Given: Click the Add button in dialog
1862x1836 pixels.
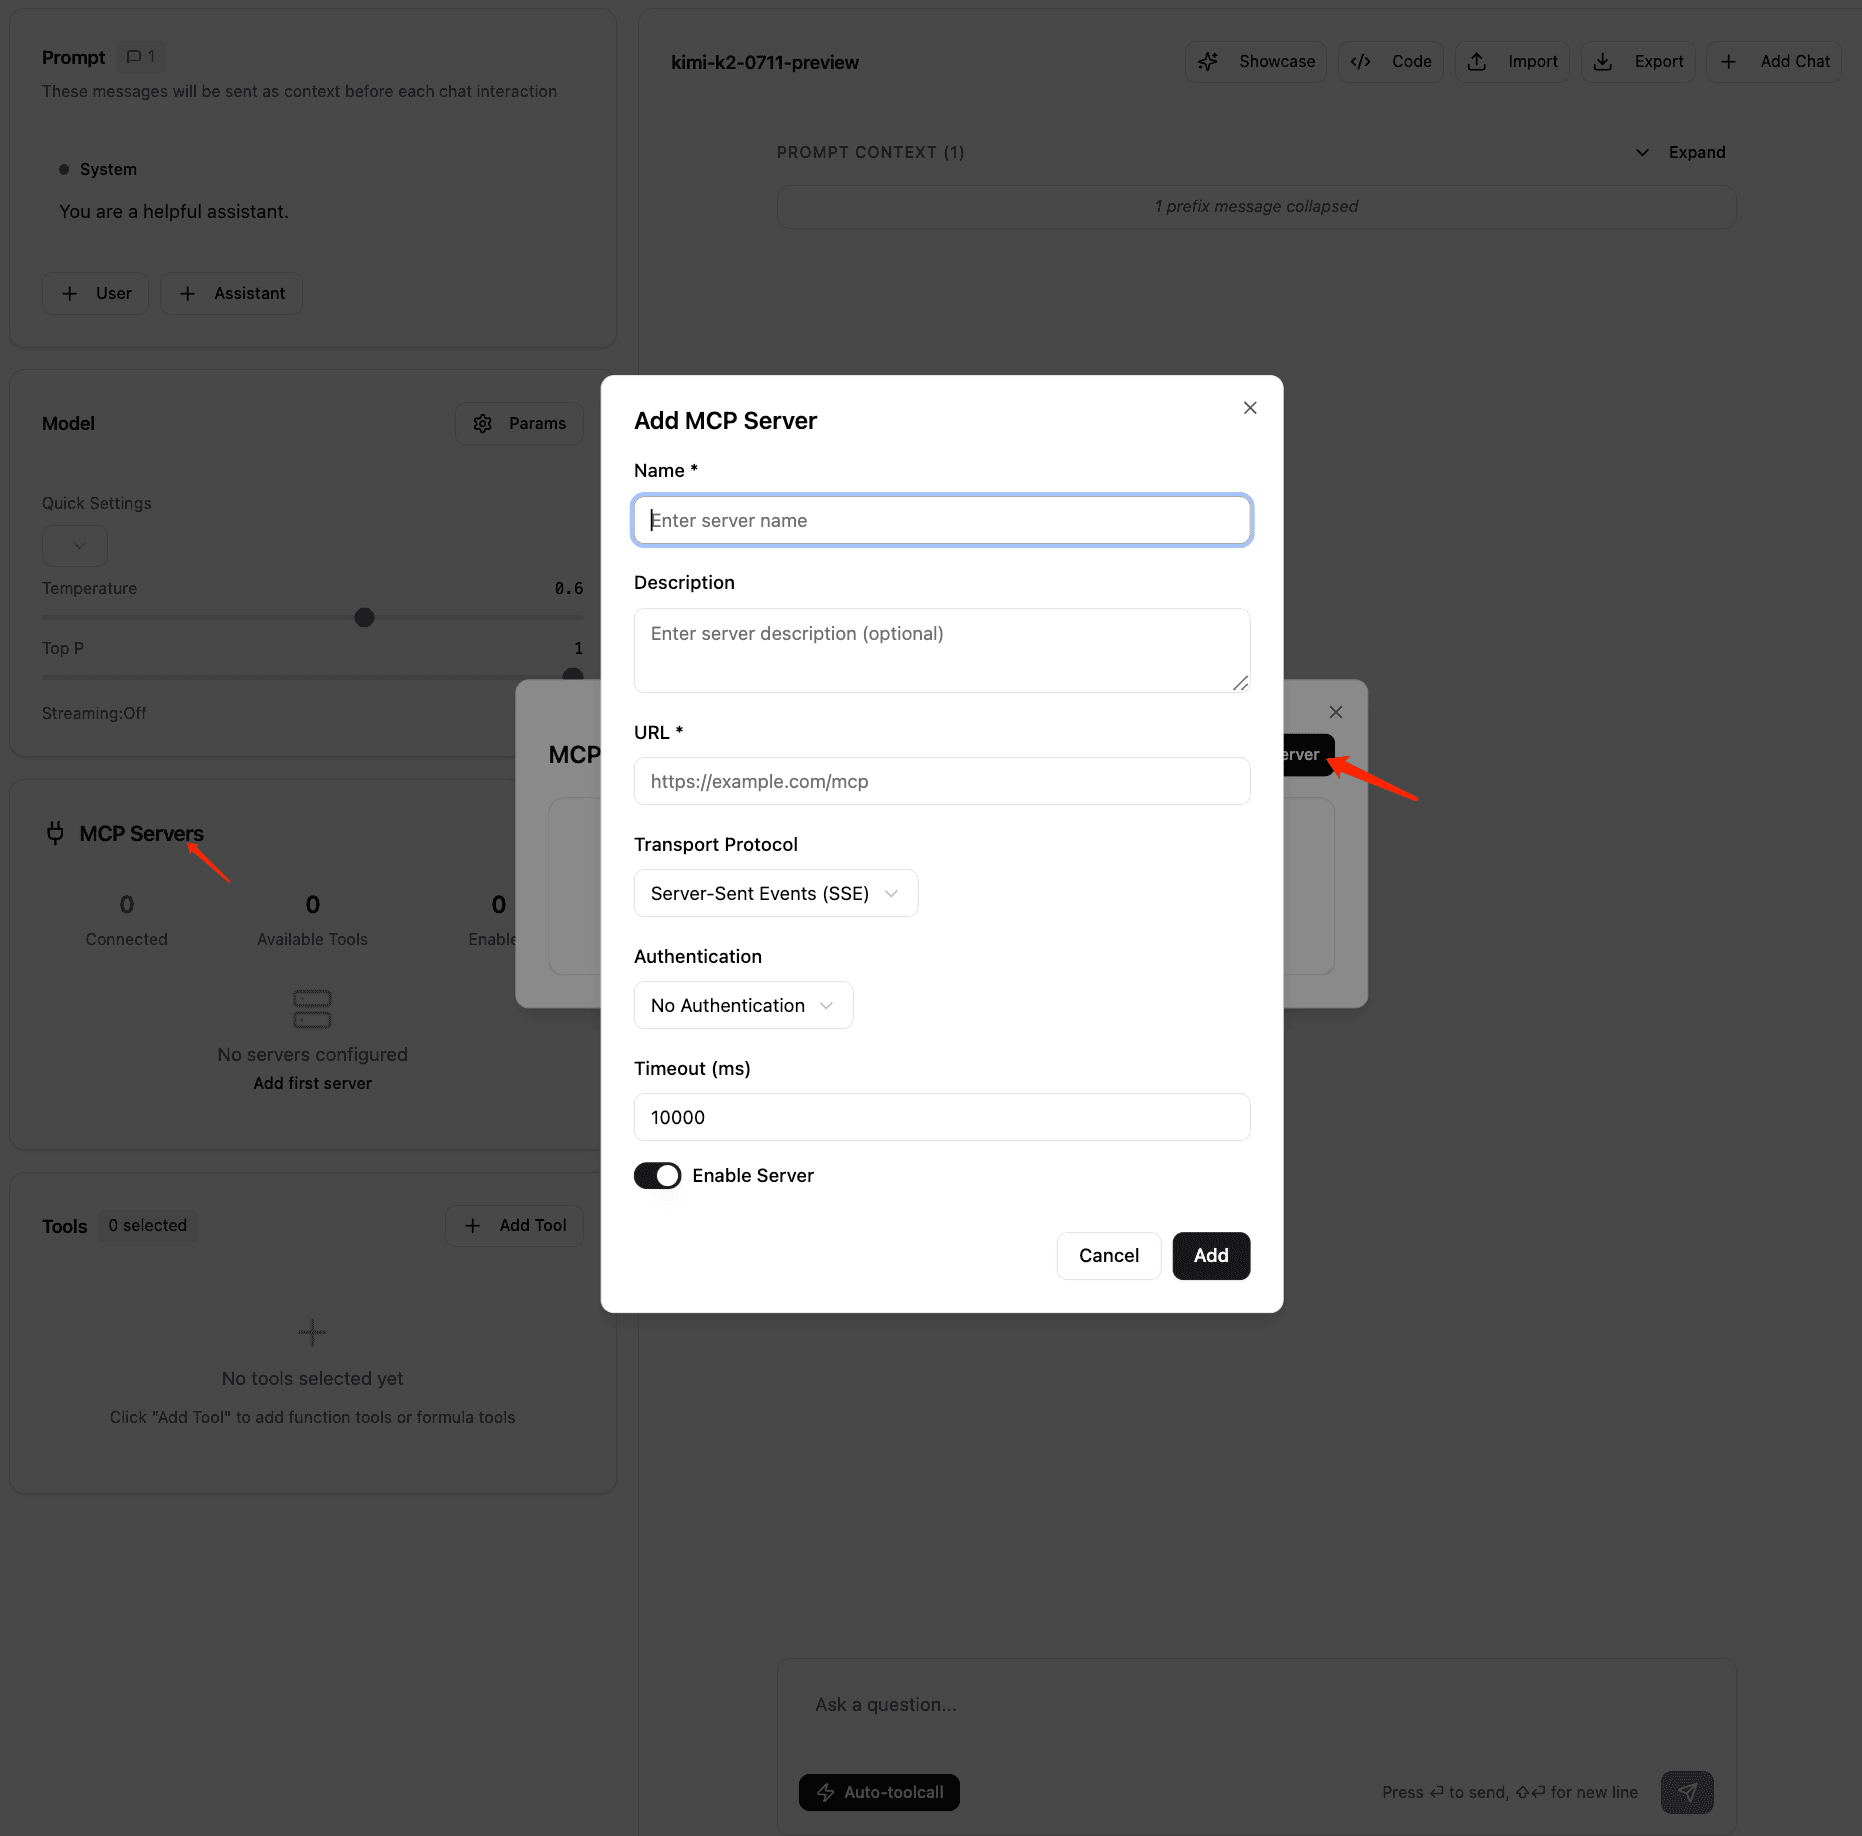Looking at the screenshot, I should click(x=1211, y=1256).
